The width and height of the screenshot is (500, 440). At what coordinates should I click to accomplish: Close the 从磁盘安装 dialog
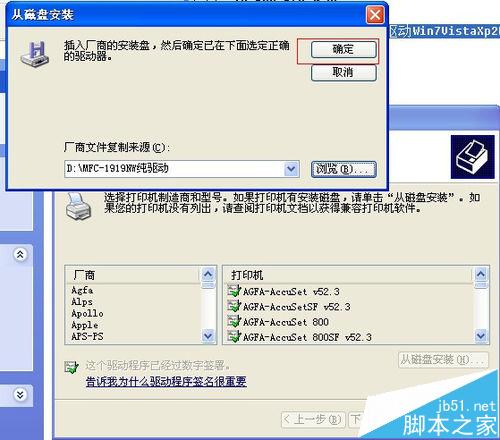pyautogui.click(x=375, y=15)
